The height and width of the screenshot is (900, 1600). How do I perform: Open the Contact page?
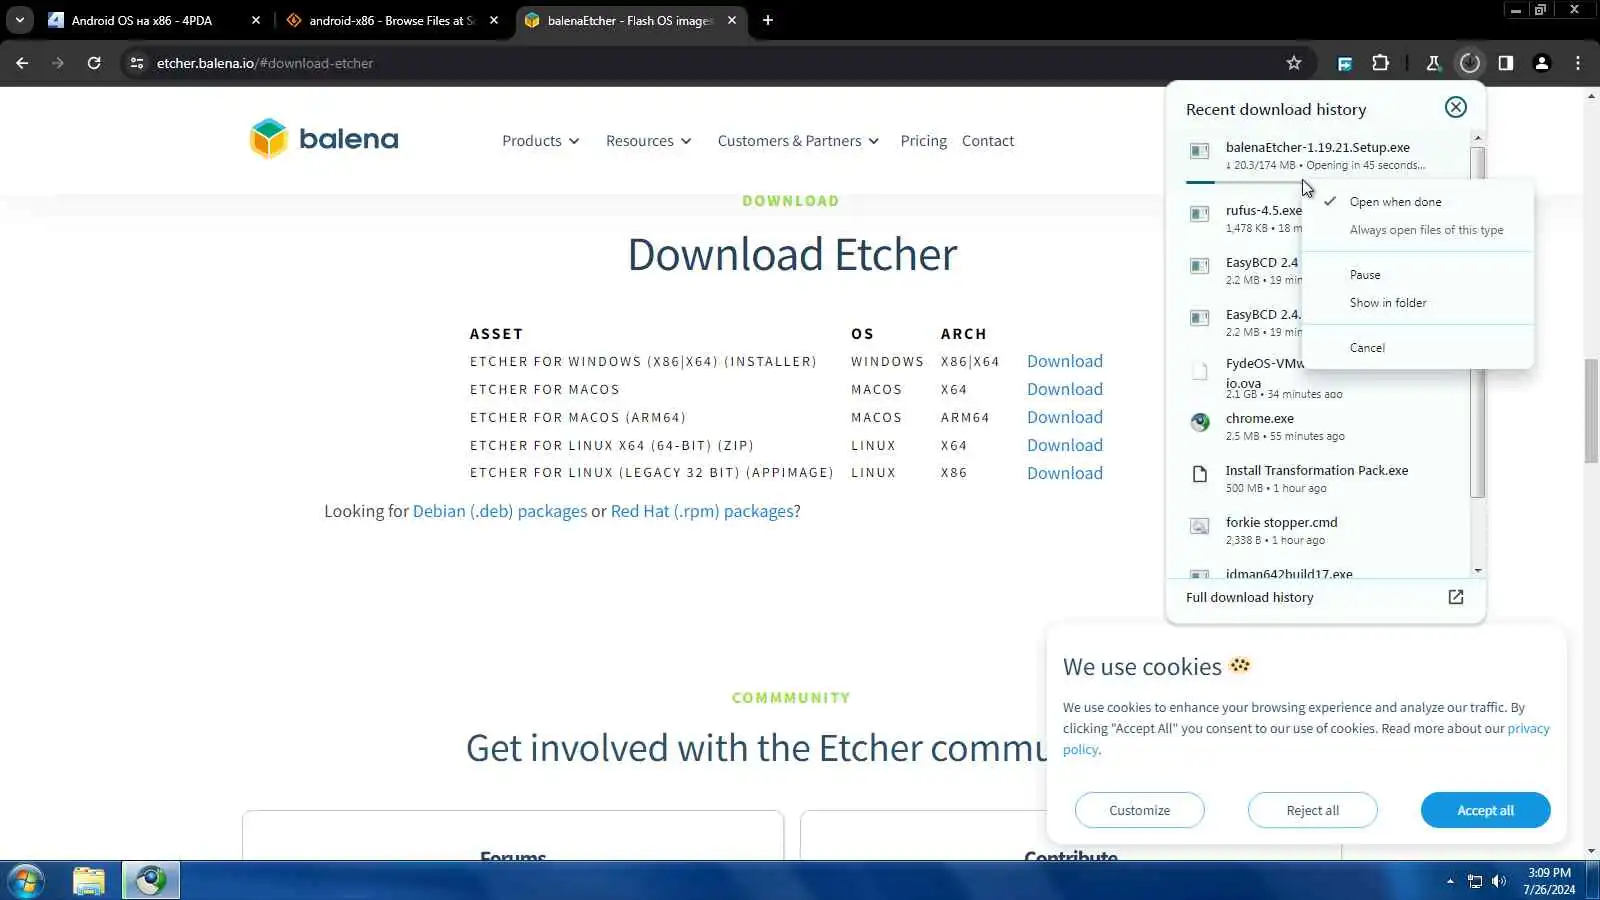click(988, 141)
